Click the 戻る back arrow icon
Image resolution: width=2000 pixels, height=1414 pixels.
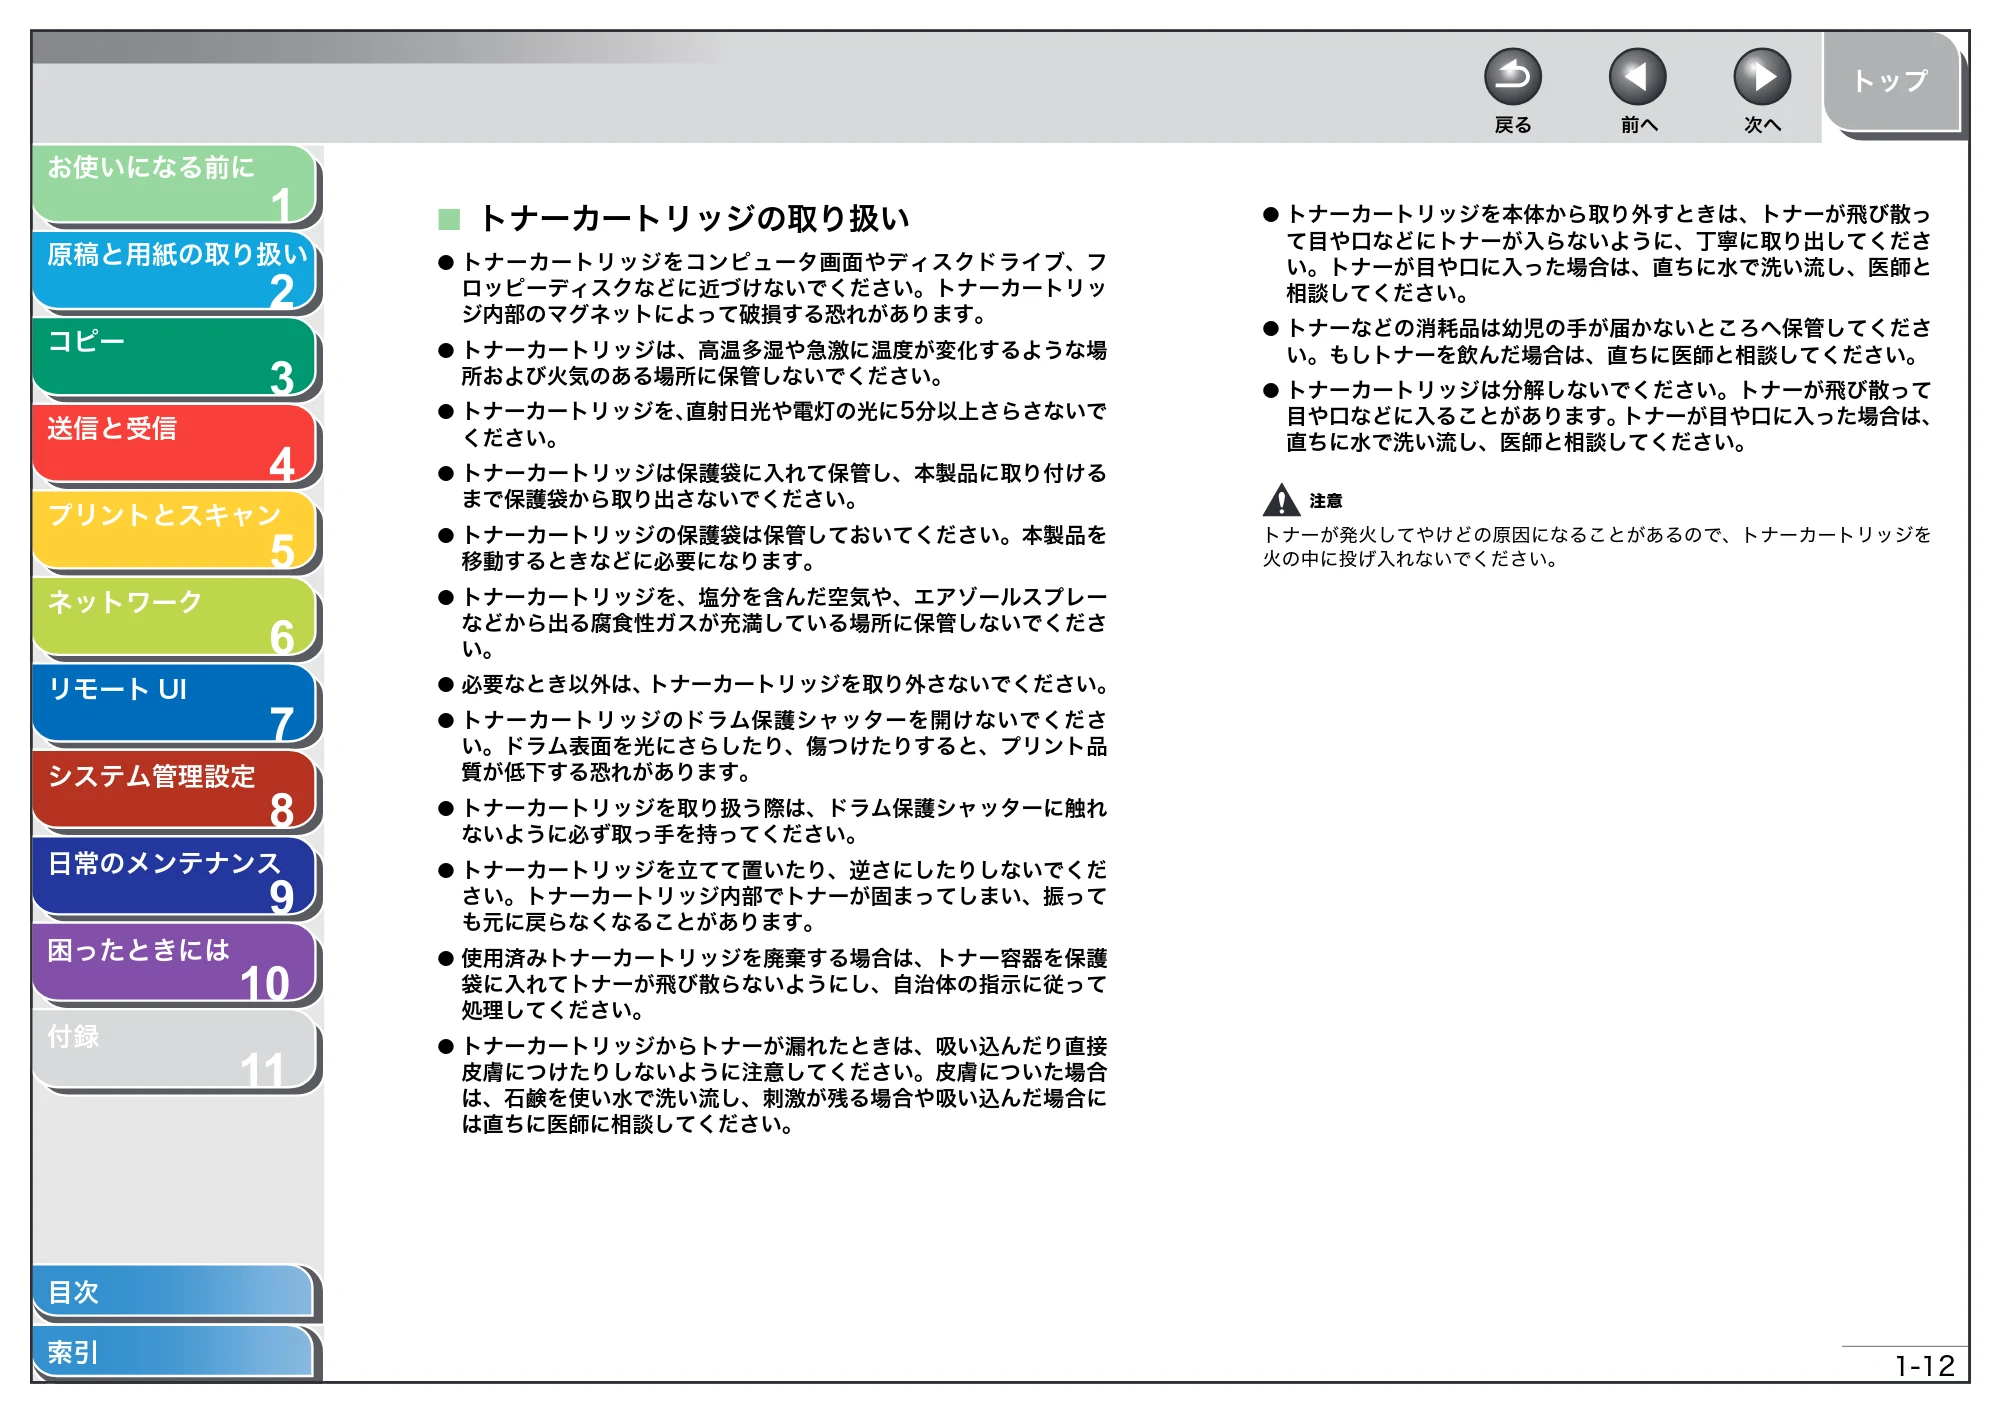click(x=1512, y=77)
